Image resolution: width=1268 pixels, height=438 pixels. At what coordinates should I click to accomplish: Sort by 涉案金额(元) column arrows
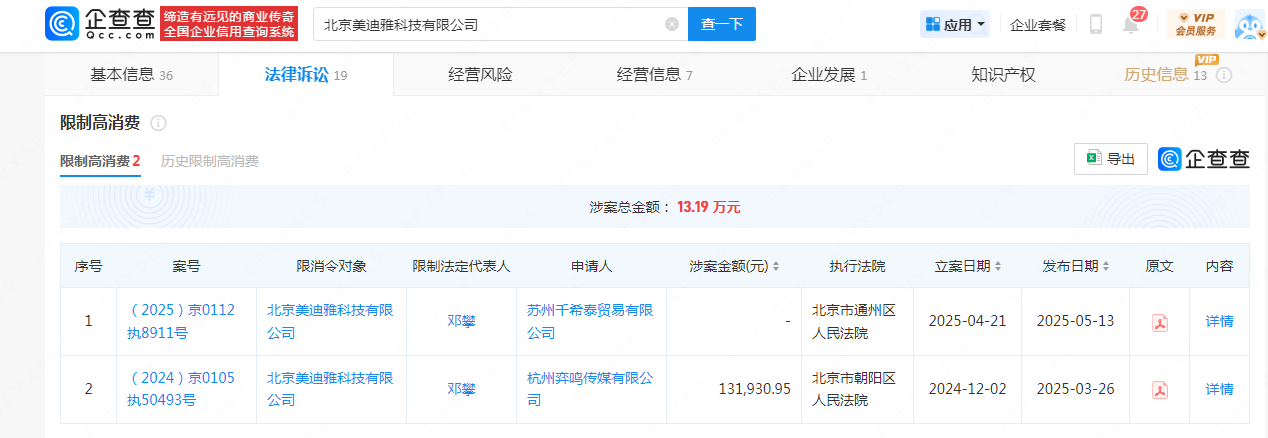pyautogui.click(x=776, y=267)
